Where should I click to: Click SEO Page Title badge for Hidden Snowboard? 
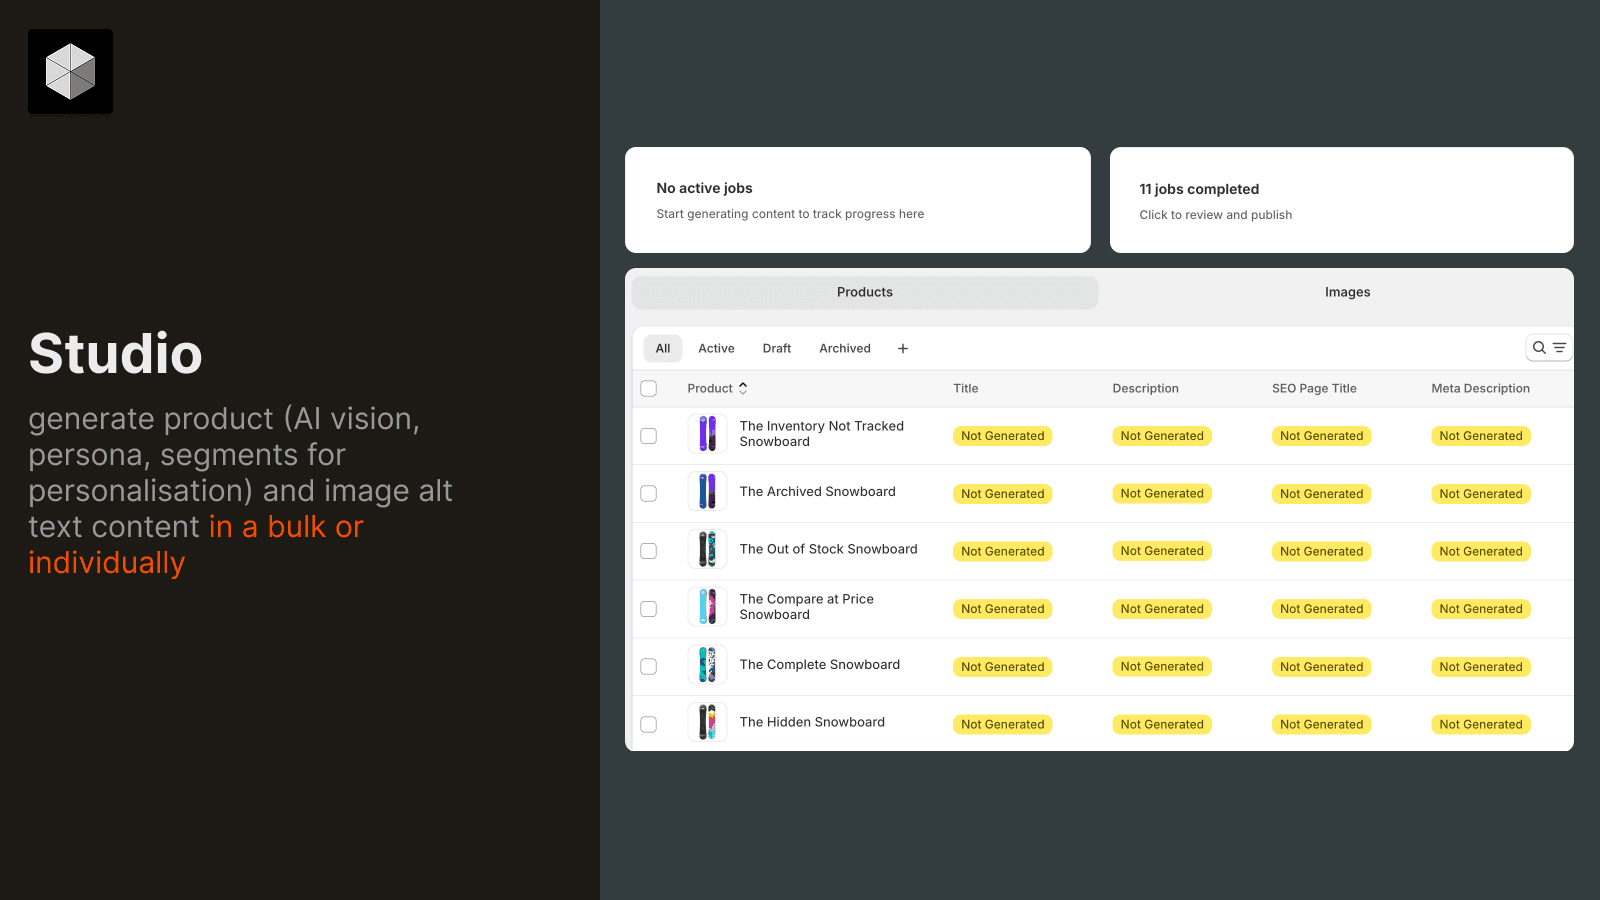tap(1322, 724)
